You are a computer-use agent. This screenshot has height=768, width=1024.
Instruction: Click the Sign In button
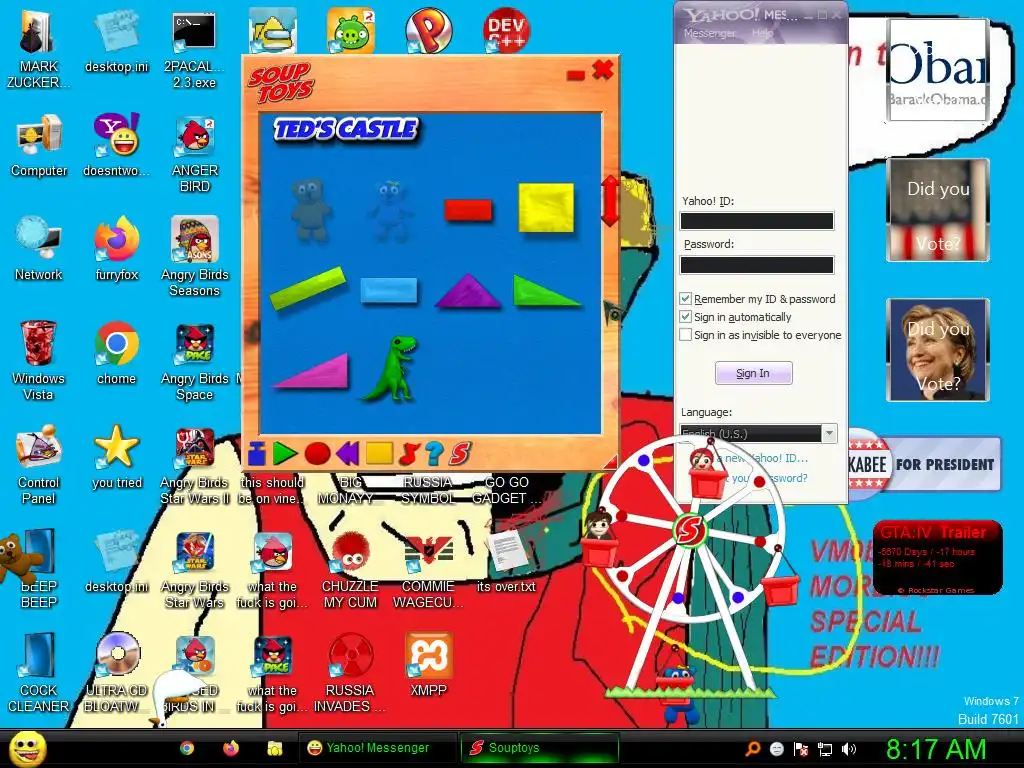point(754,373)
